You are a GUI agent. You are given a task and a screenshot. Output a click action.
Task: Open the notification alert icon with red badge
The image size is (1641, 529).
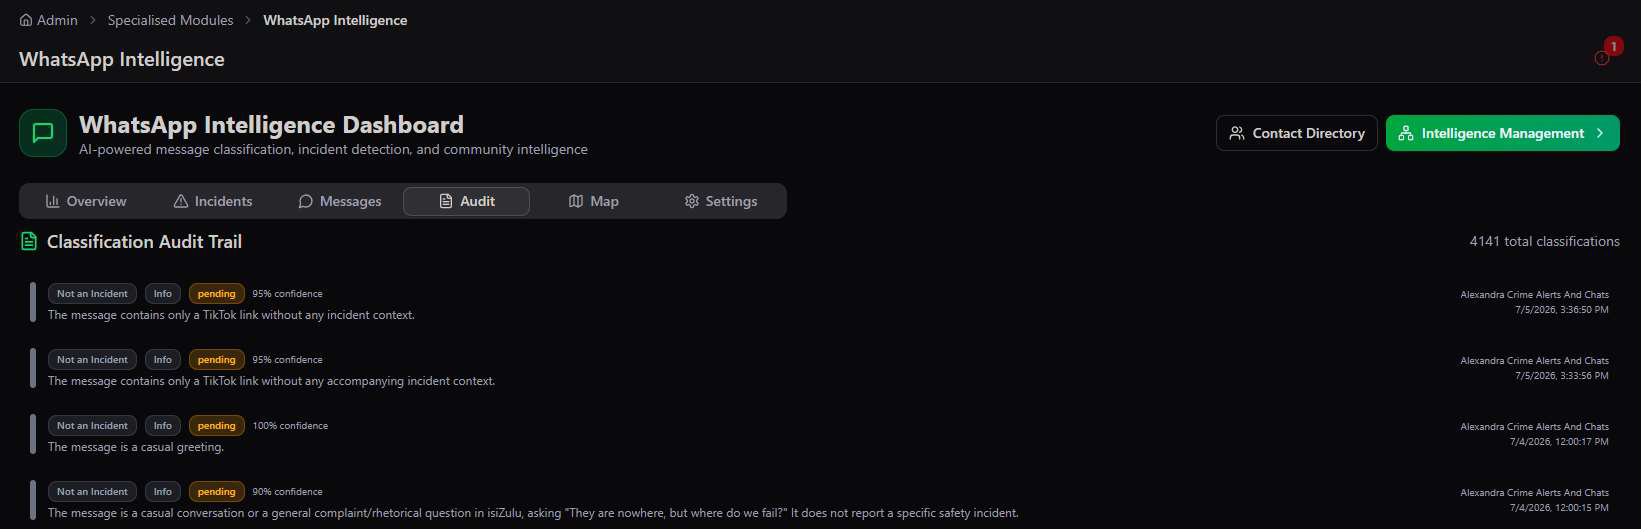(x=1602, y=58)
